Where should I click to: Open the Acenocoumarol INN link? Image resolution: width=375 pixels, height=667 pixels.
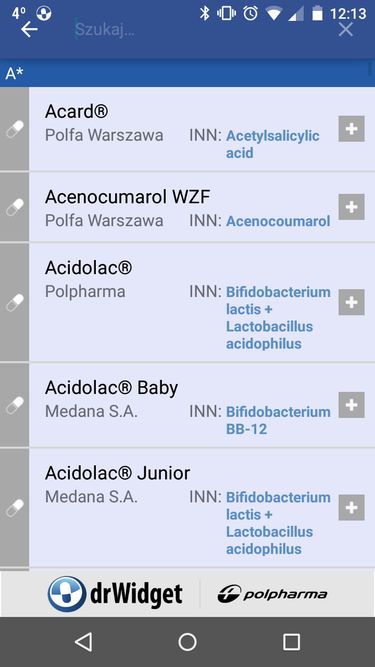[278, 221]
